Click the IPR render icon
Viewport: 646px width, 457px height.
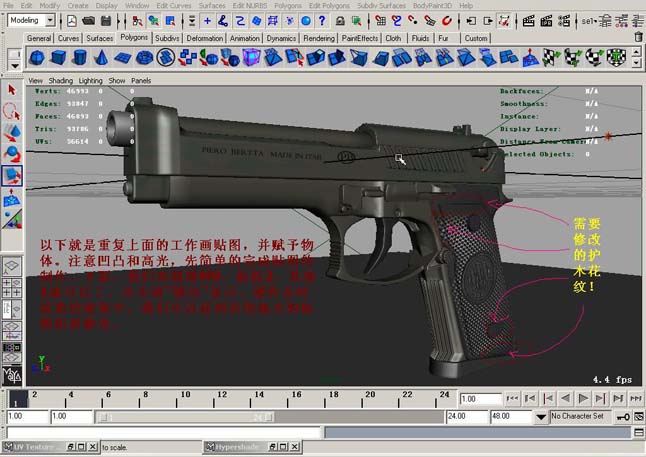click(x=546, y=21)
